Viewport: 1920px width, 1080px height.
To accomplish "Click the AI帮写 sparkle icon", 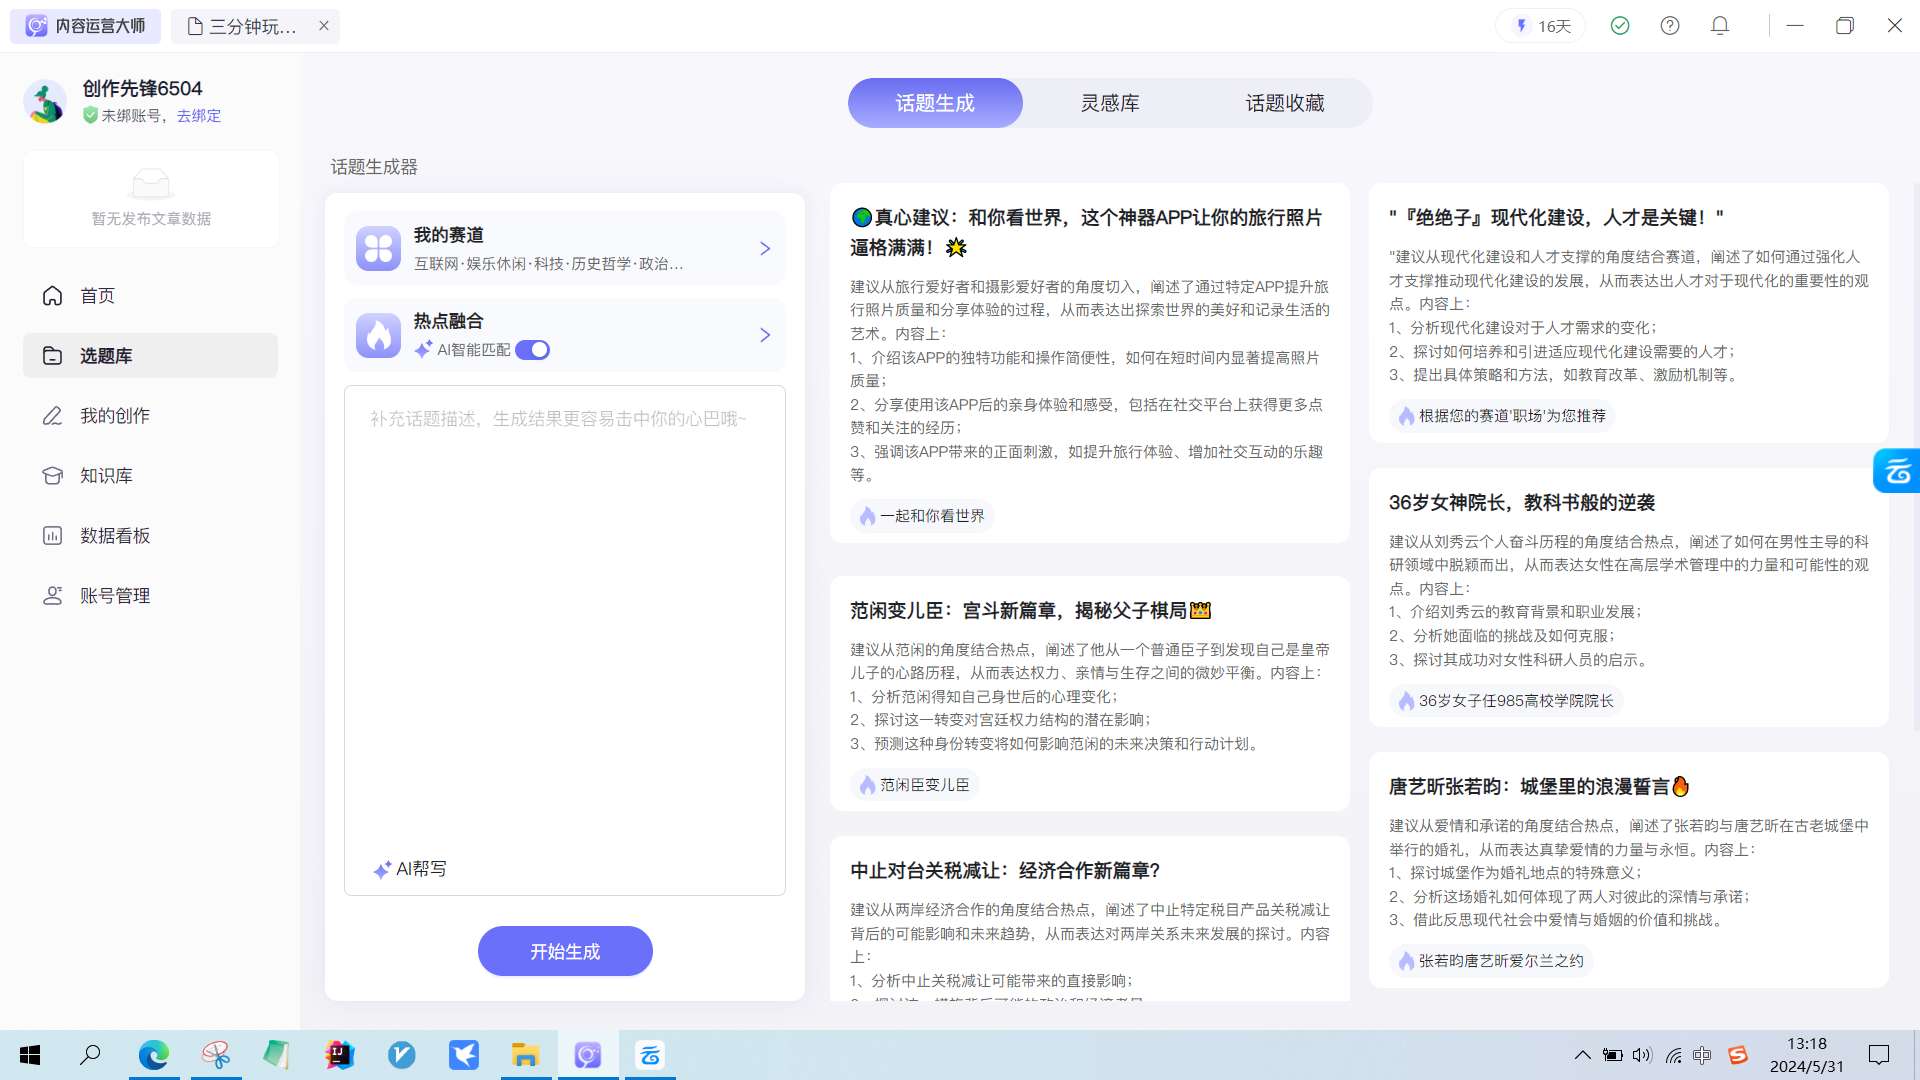I will point(382,868).
